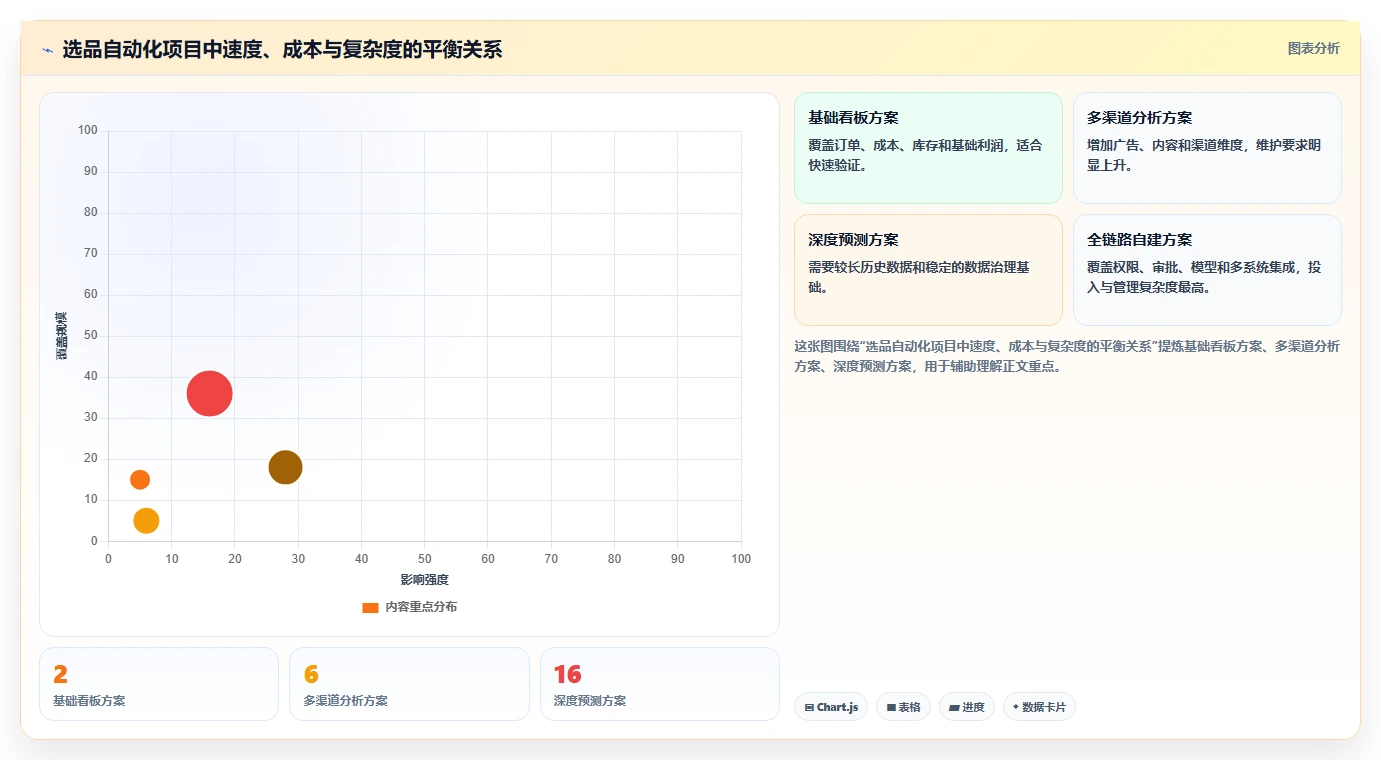
Task: Open the 全链路自建方案 card
Action: [x=1207, y=270]
